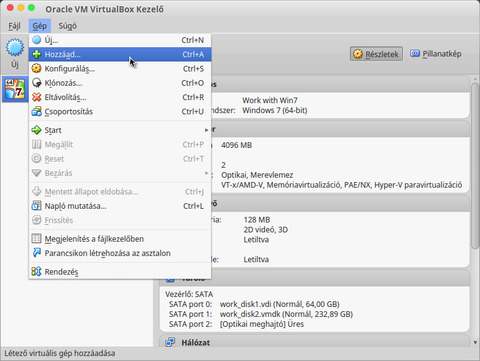Select the Windows 7 VM icon
The image size is (480, 361).
(15, 89)
